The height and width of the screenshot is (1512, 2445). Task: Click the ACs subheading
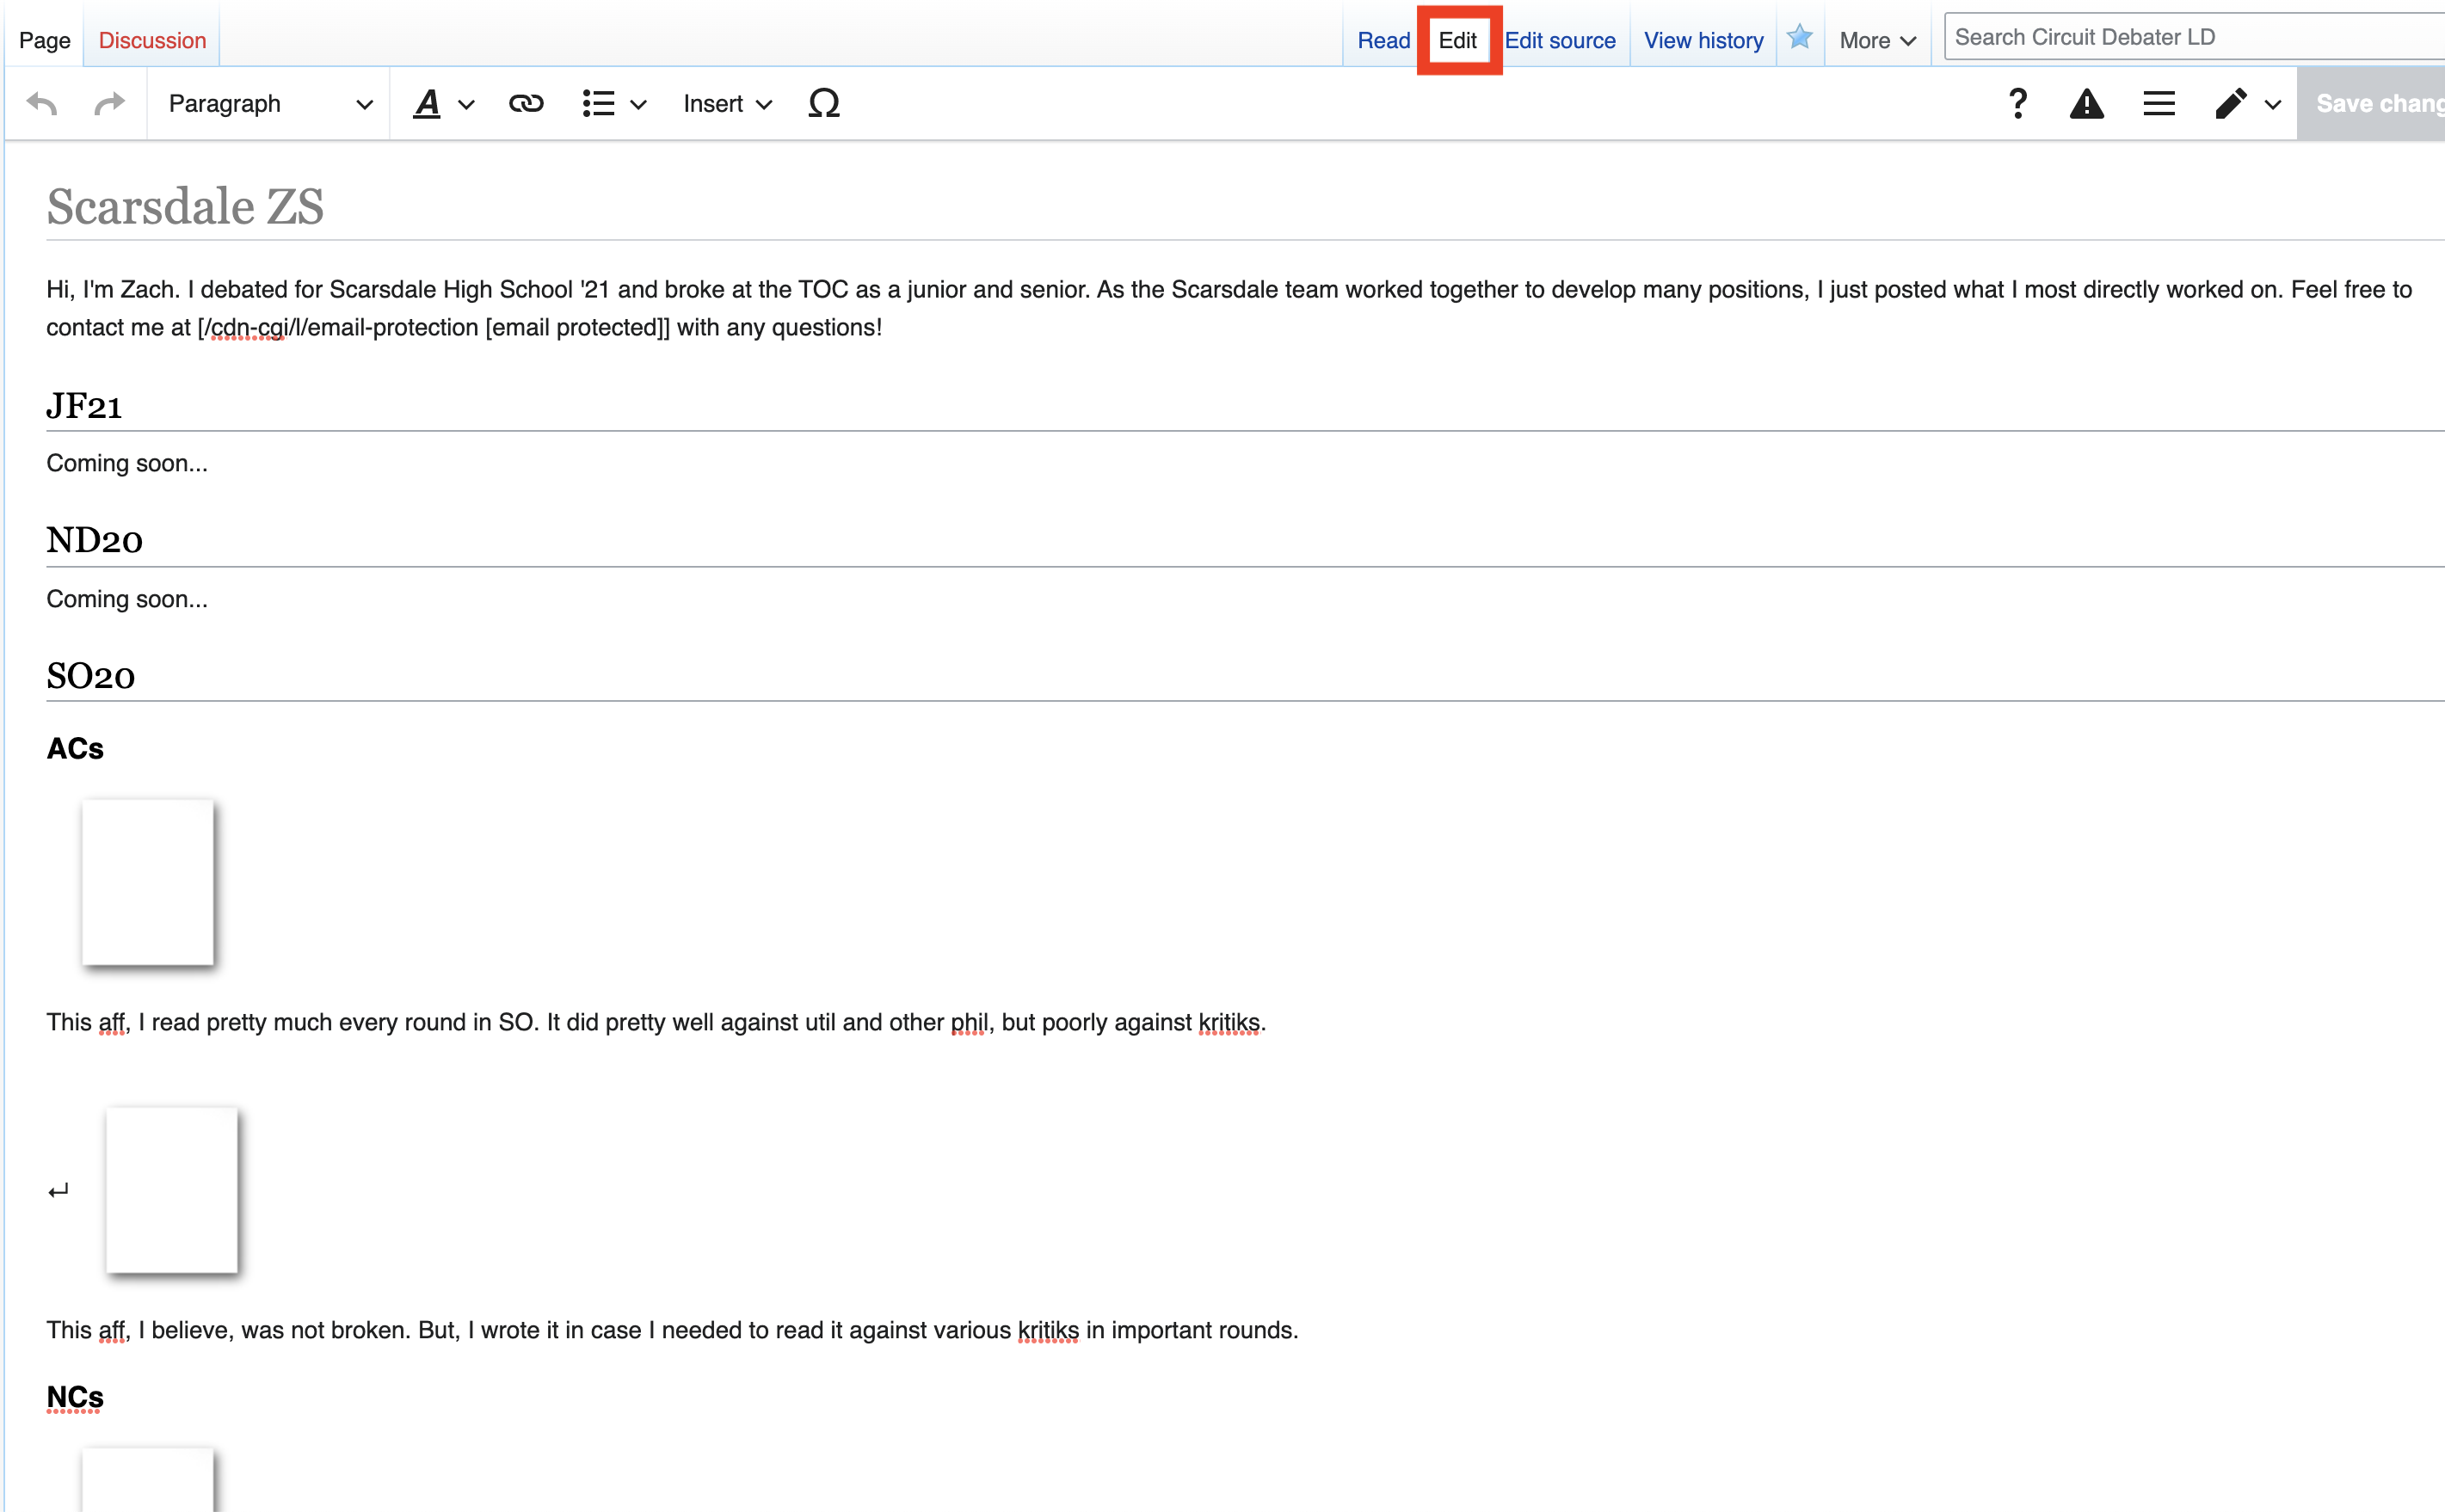[x=75, y=748]
